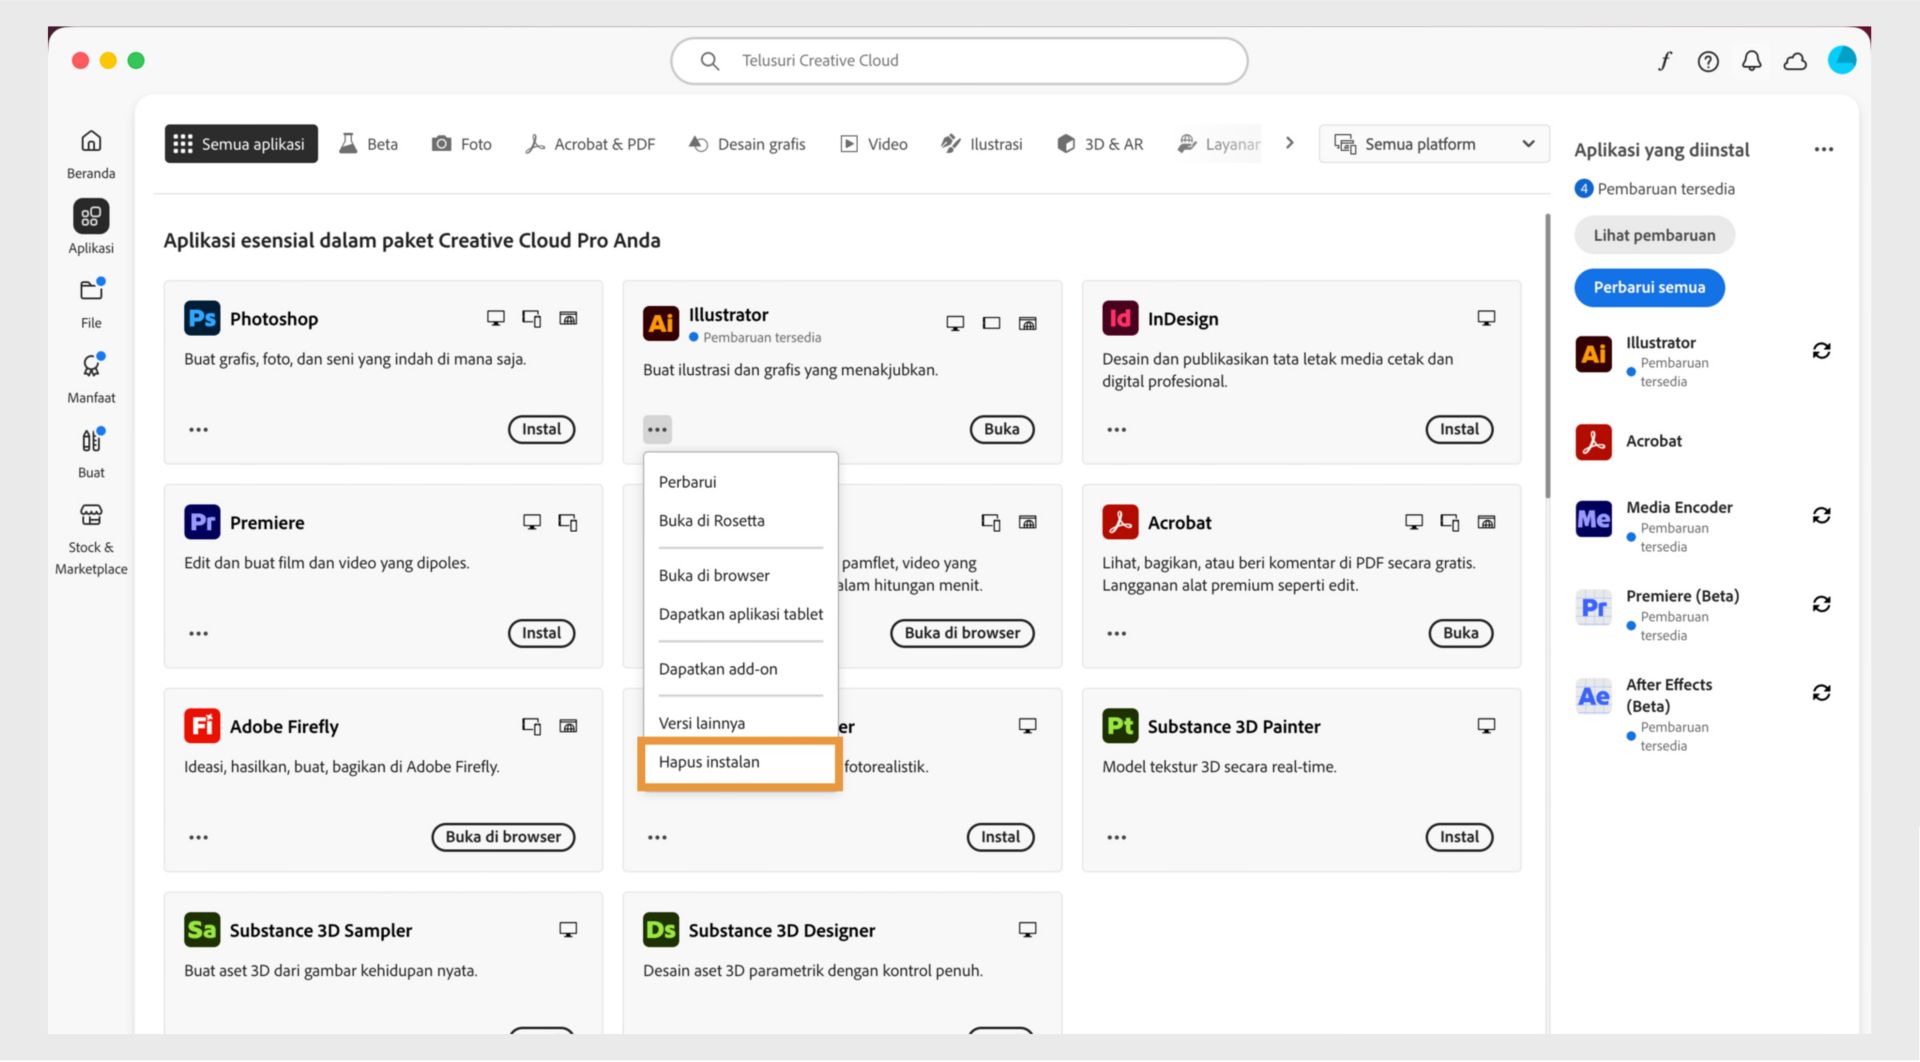Open the Aplikasi sidebar section
1920x1062 pixels.
click(91, 228)
